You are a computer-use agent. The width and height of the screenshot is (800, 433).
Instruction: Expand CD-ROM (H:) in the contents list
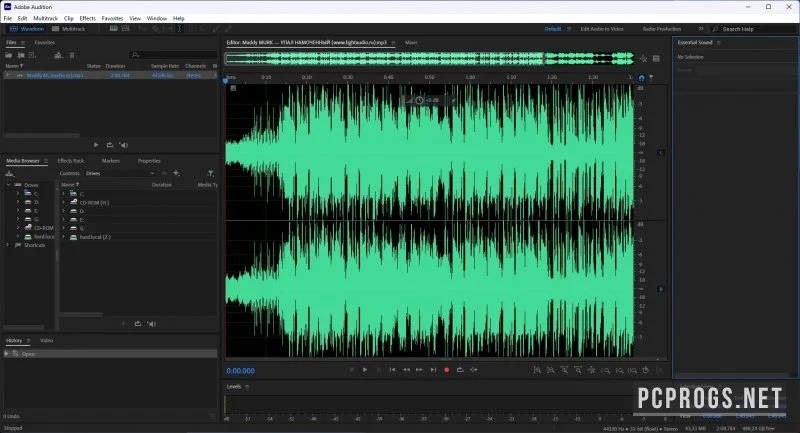tap(63, 202)
